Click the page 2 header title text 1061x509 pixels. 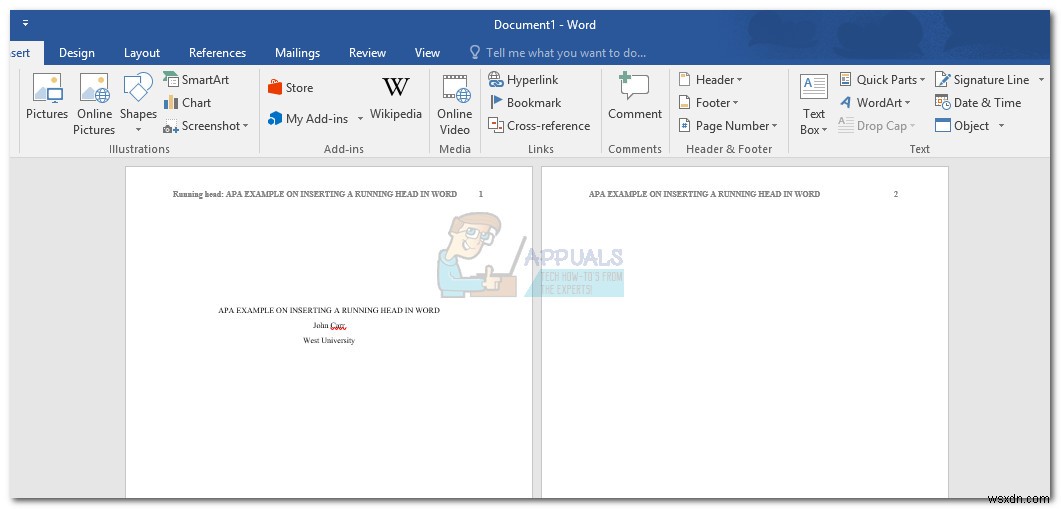pos(704,194)
